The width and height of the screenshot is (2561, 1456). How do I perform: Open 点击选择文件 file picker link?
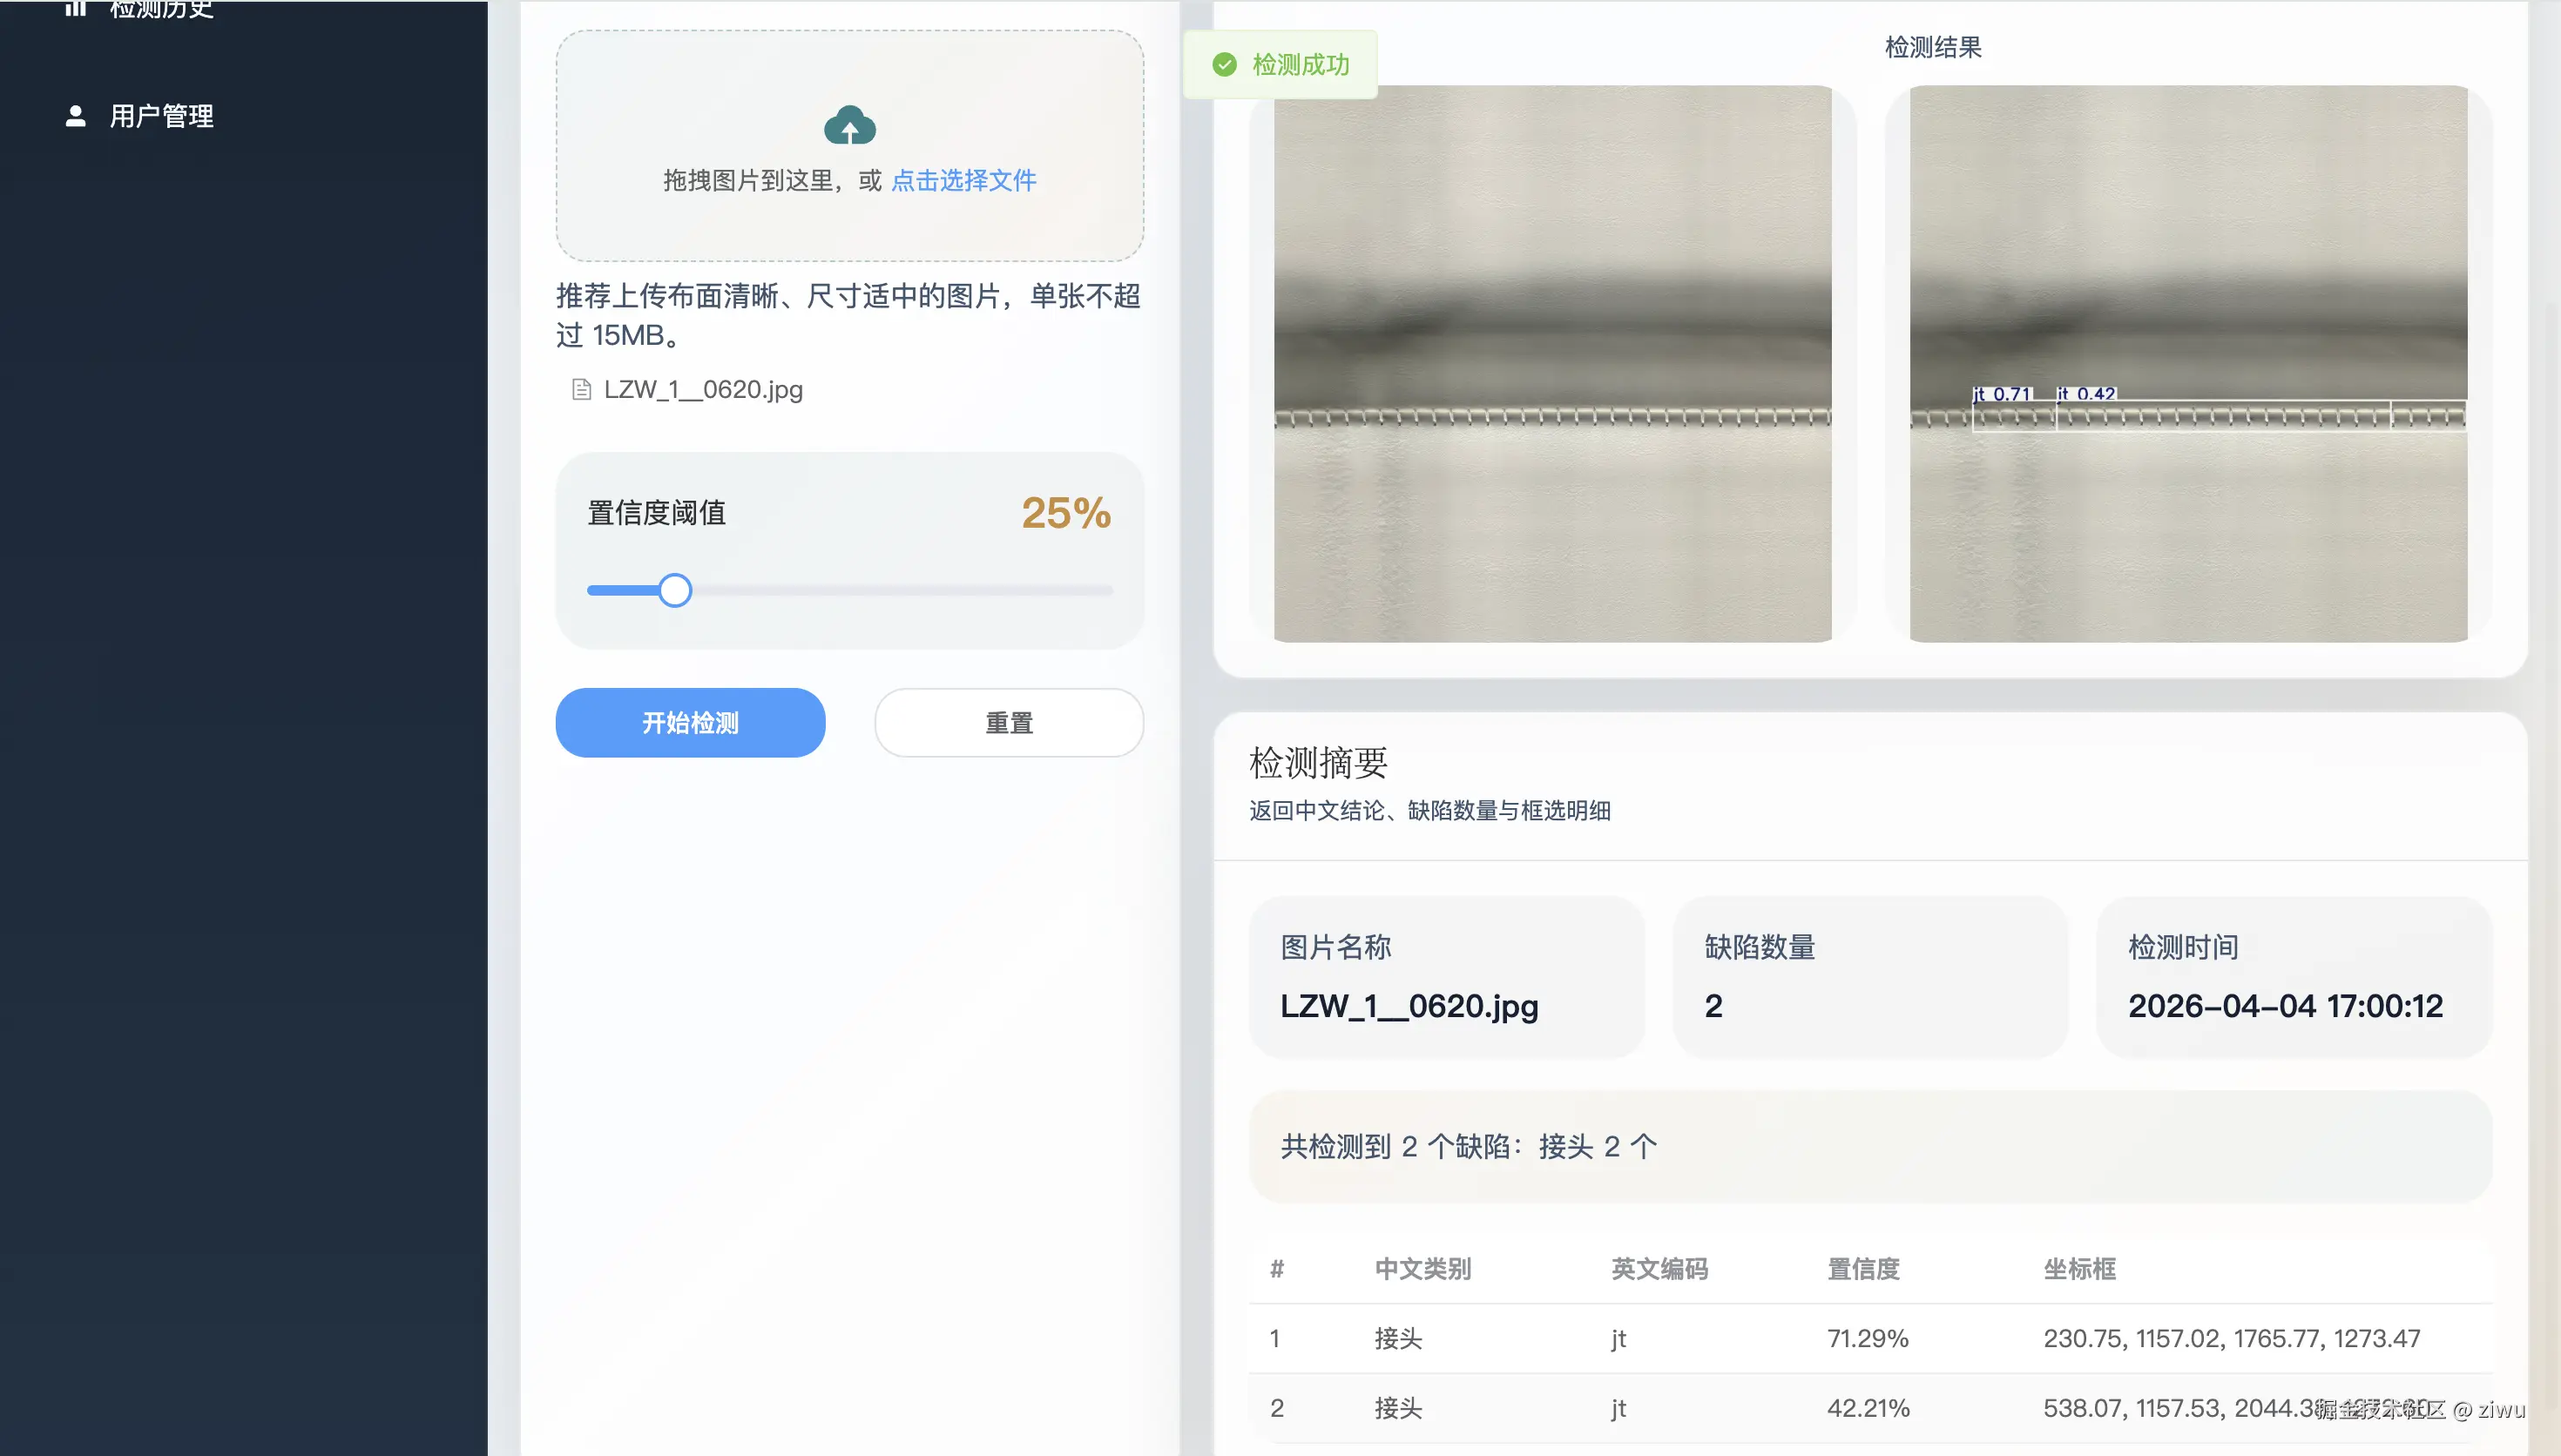coord(963,181)
